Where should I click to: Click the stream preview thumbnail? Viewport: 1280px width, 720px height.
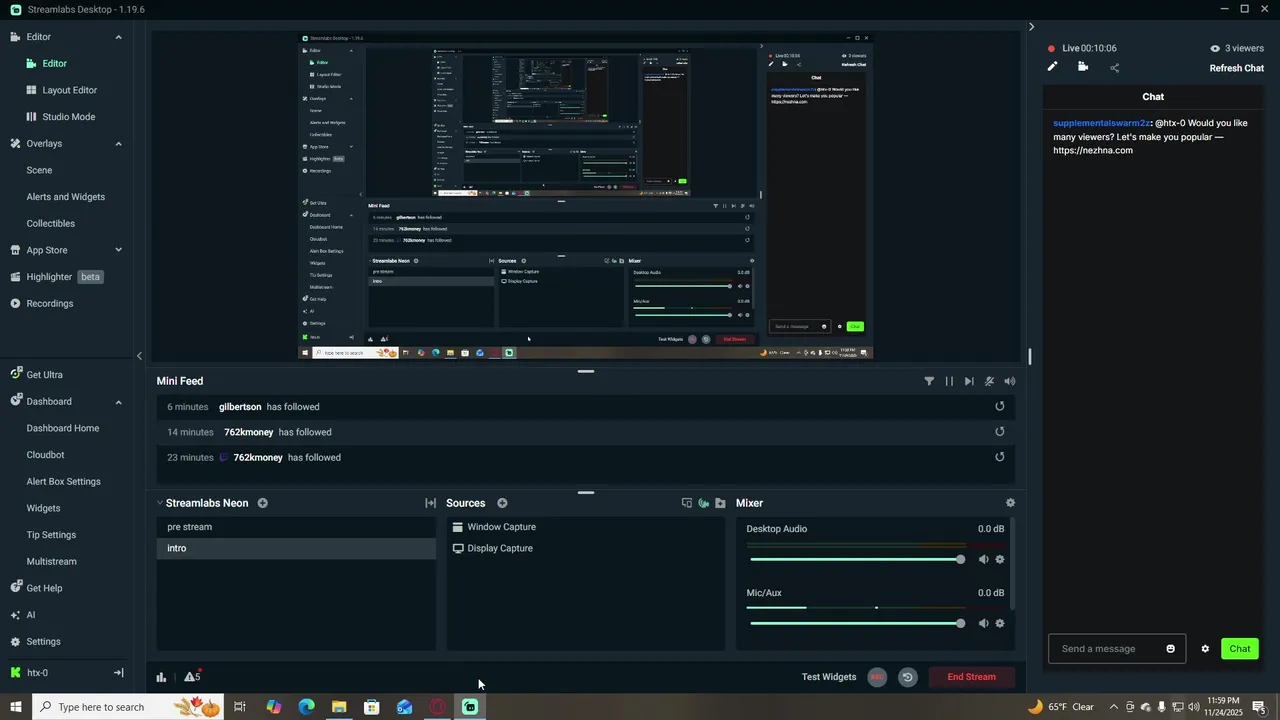586,195
